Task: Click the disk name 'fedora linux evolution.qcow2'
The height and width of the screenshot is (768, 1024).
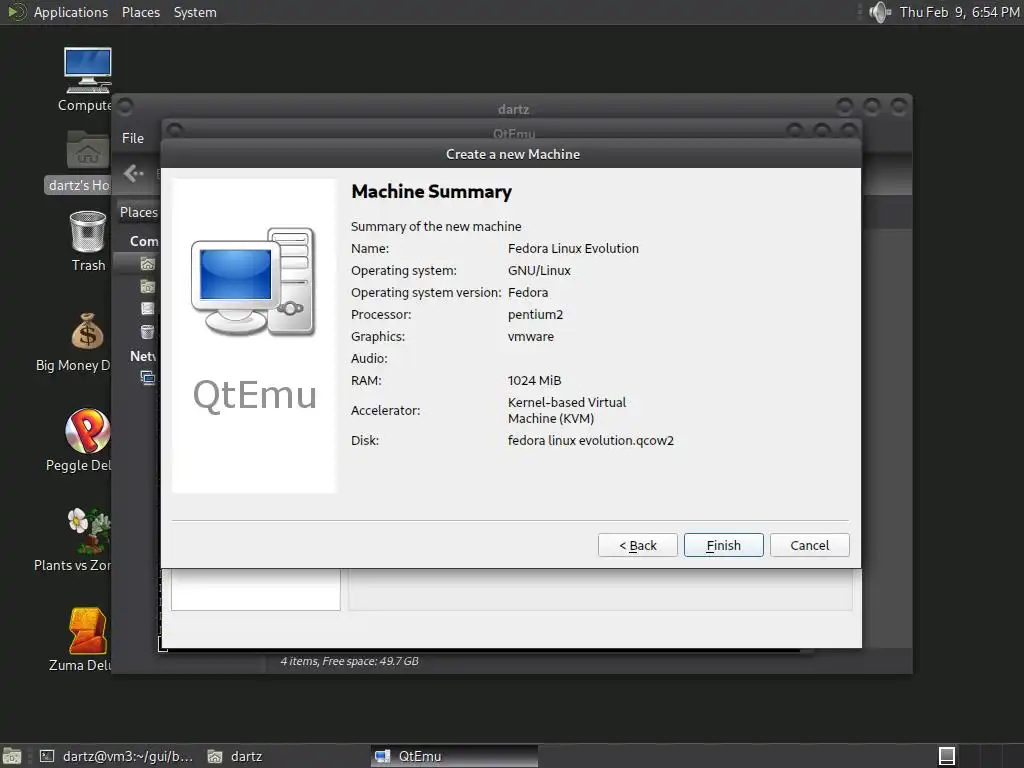Action: click(x=591, y=440)
